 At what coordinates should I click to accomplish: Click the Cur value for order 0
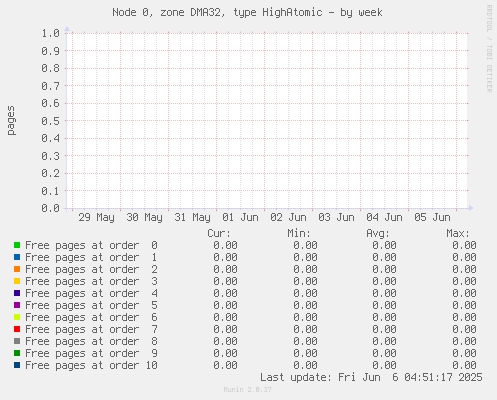225,246
